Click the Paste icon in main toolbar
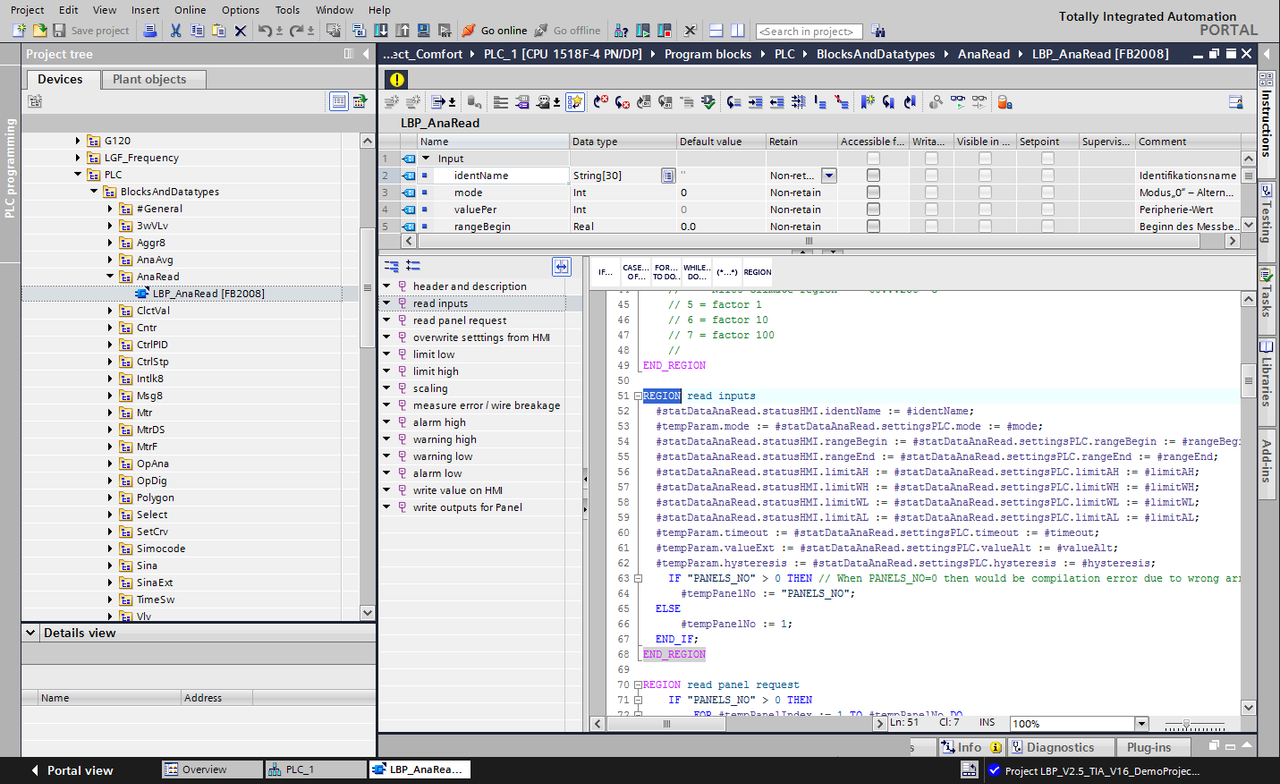The width and height of the screenshot is (1280, 784). click(x=218, y=31)
